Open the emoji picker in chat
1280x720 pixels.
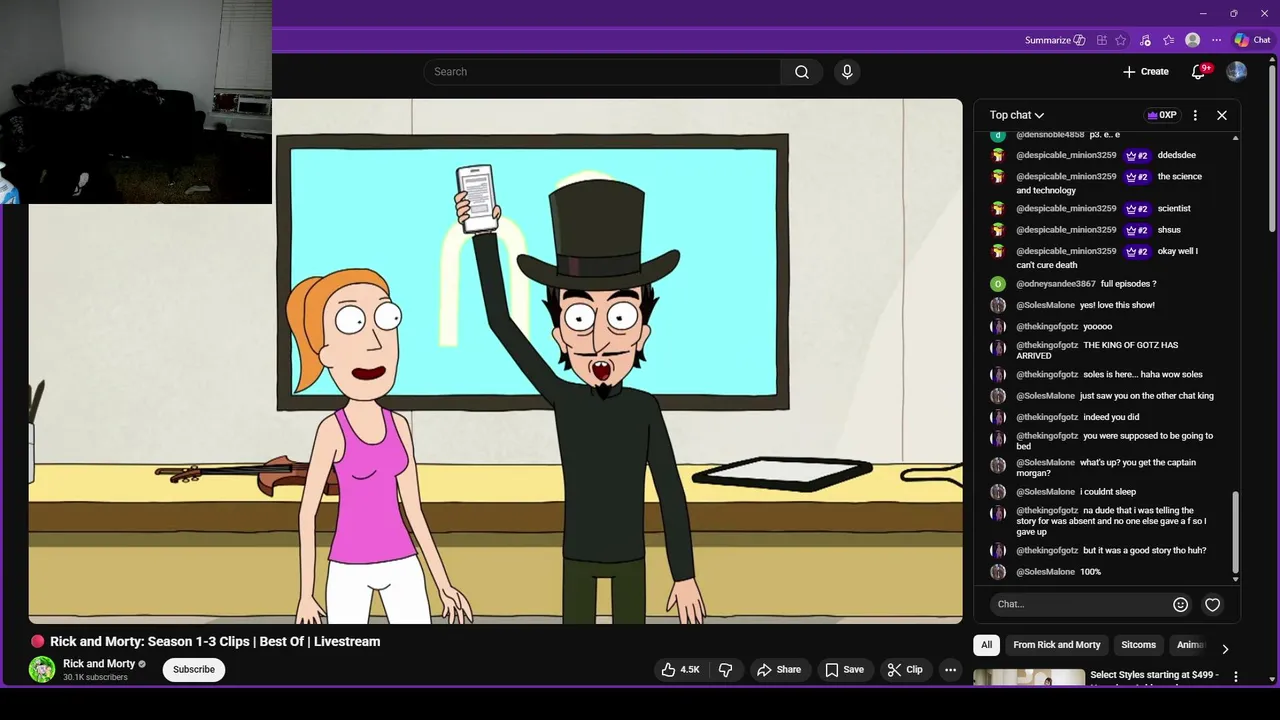pyautogui.click(x=1180, y=604)
